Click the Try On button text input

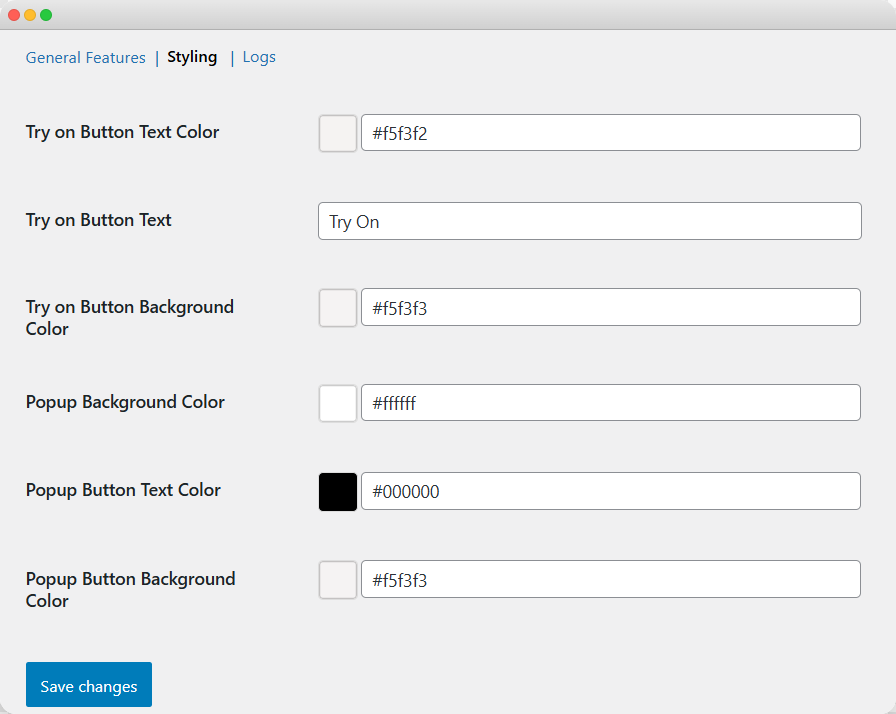pos(589,221)
